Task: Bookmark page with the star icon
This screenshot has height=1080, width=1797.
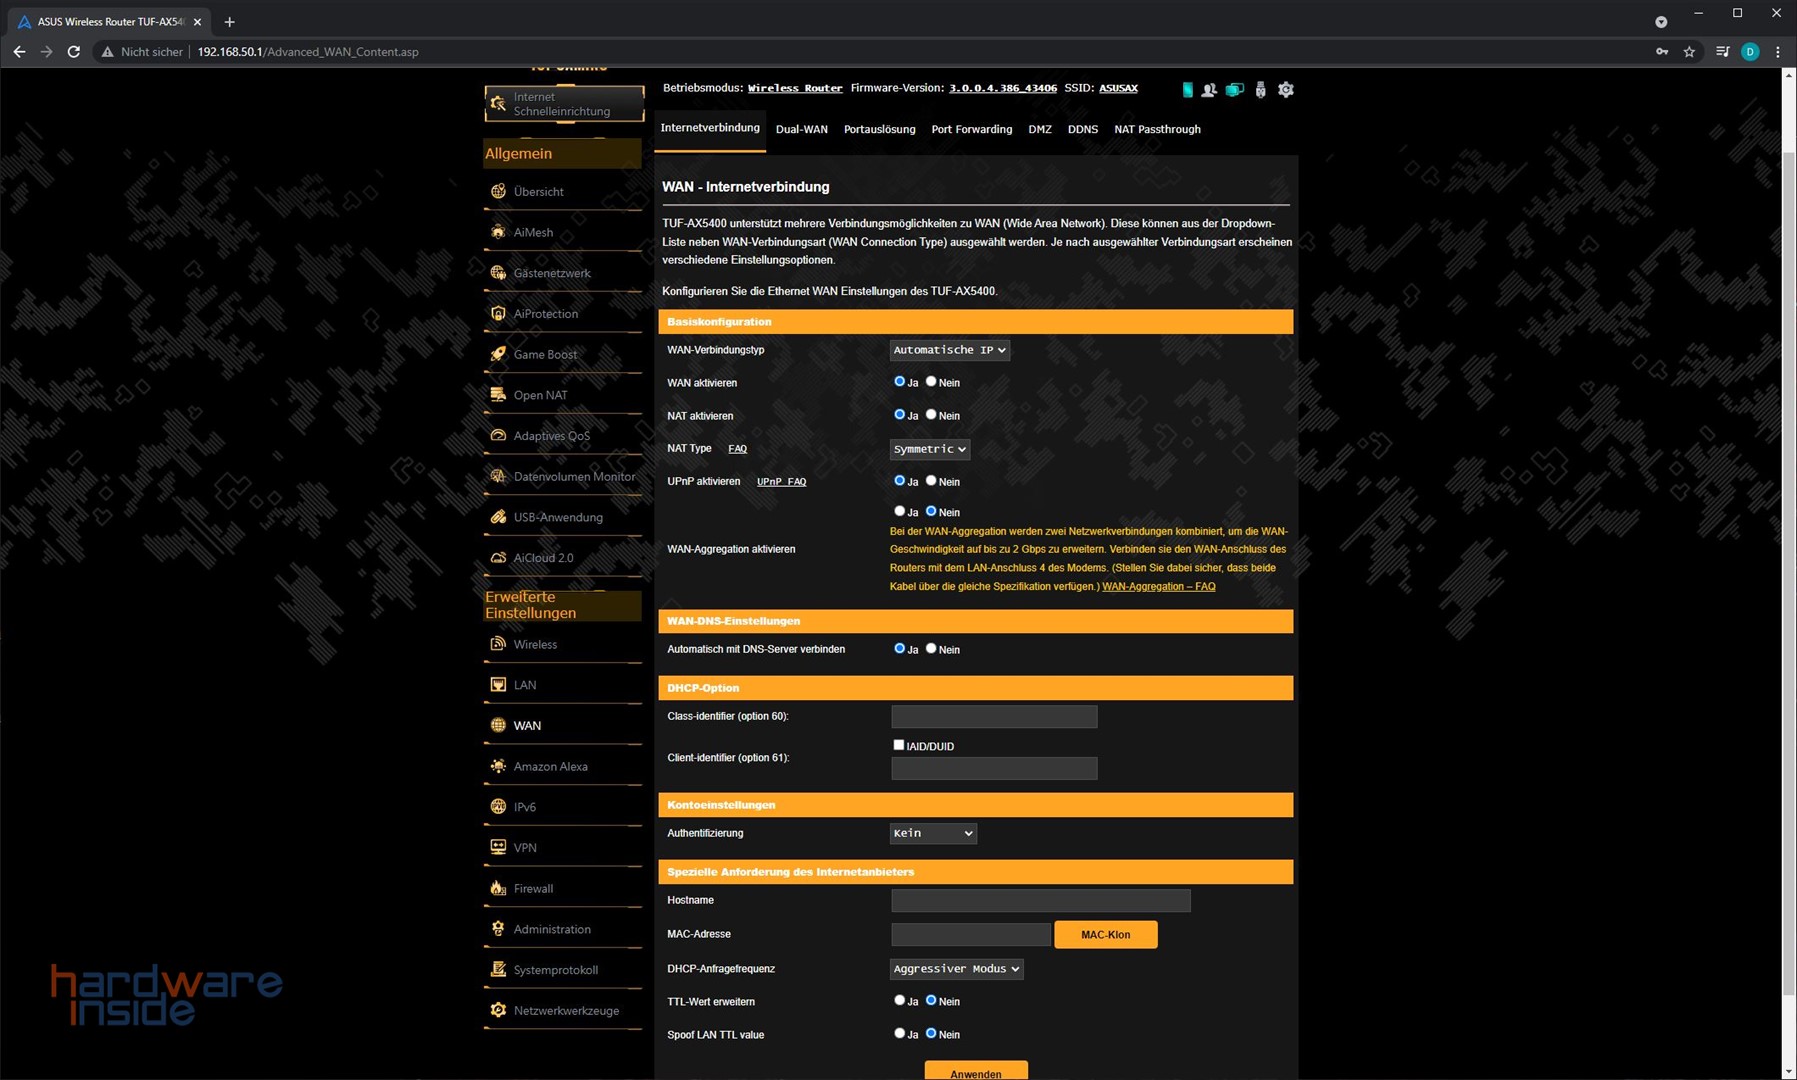Action: [x=1689, y=52]
